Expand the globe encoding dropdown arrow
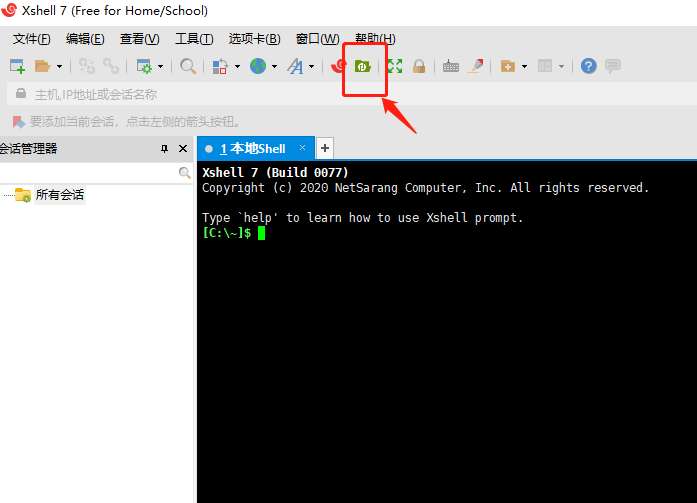The height and width of the screenshot is (503, 697). [x=274, y=67]
